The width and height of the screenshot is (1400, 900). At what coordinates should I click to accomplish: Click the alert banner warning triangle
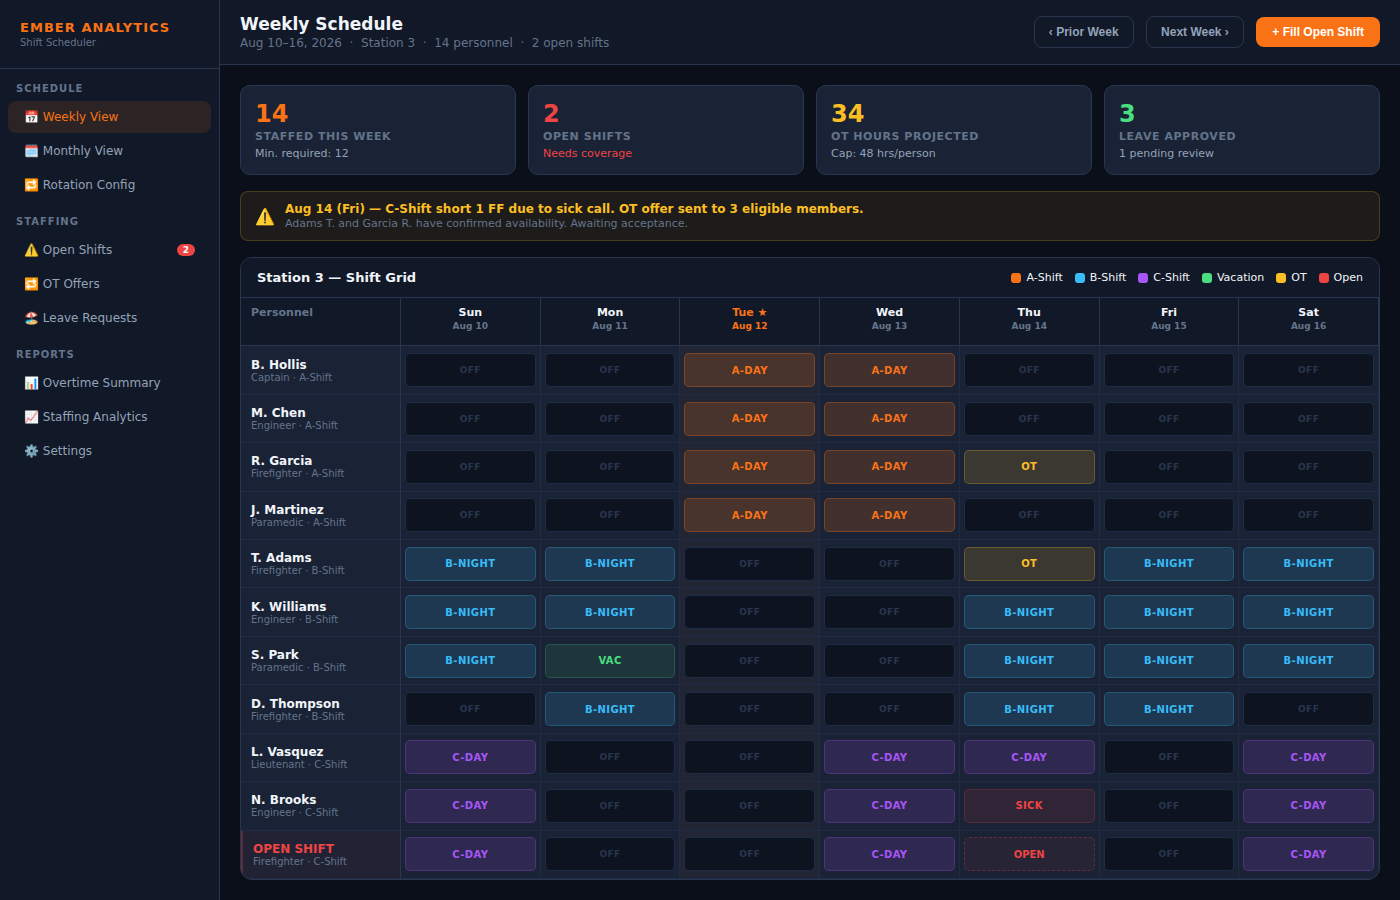[265, 216]
